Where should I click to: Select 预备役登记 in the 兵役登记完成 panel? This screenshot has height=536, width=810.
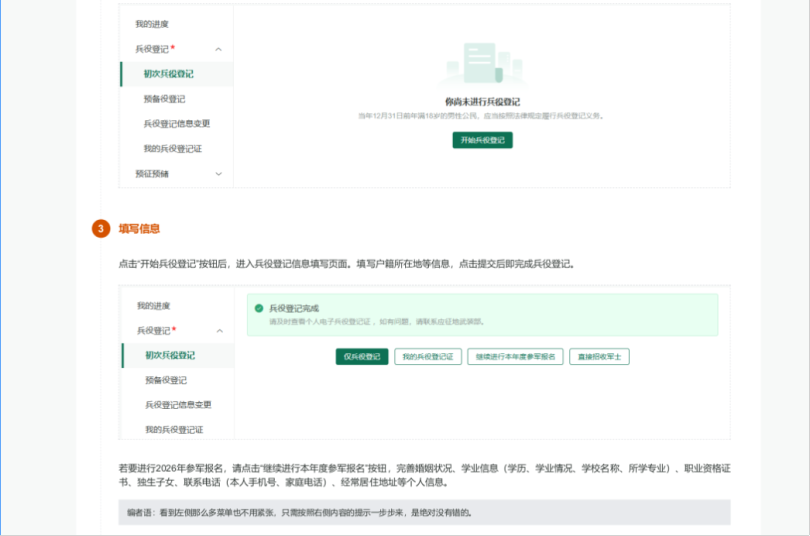pos(166,380)
